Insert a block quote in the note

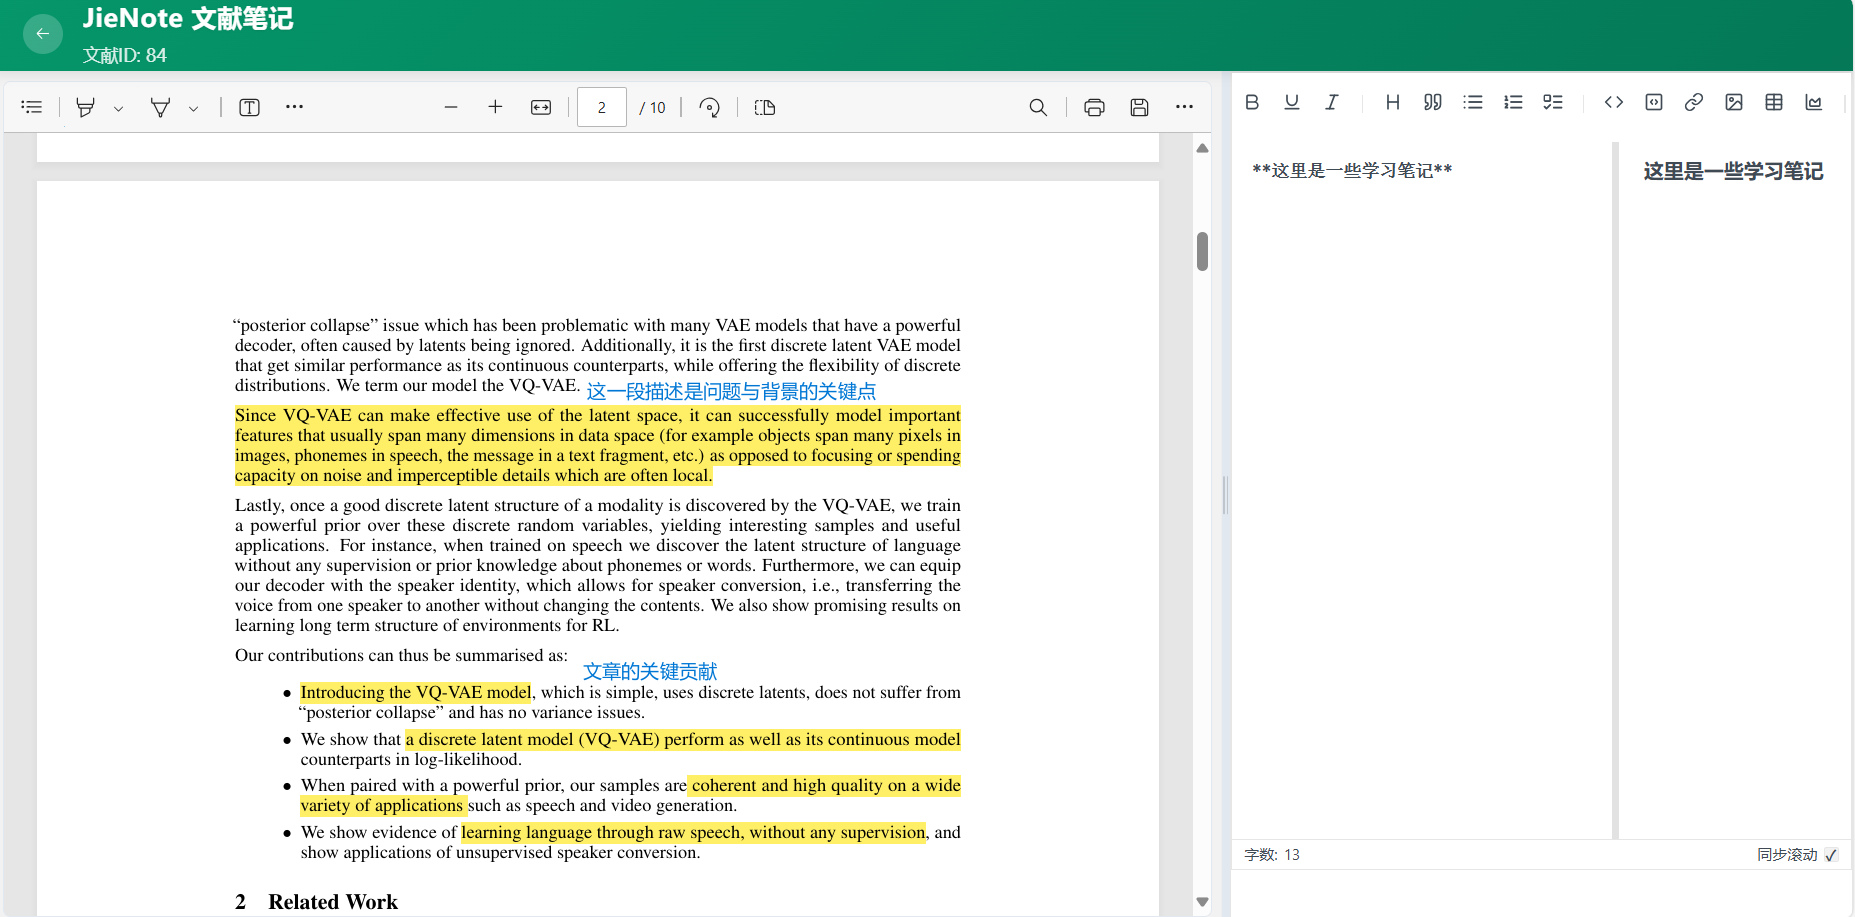pyautogui.click(x=1433, y=102)
